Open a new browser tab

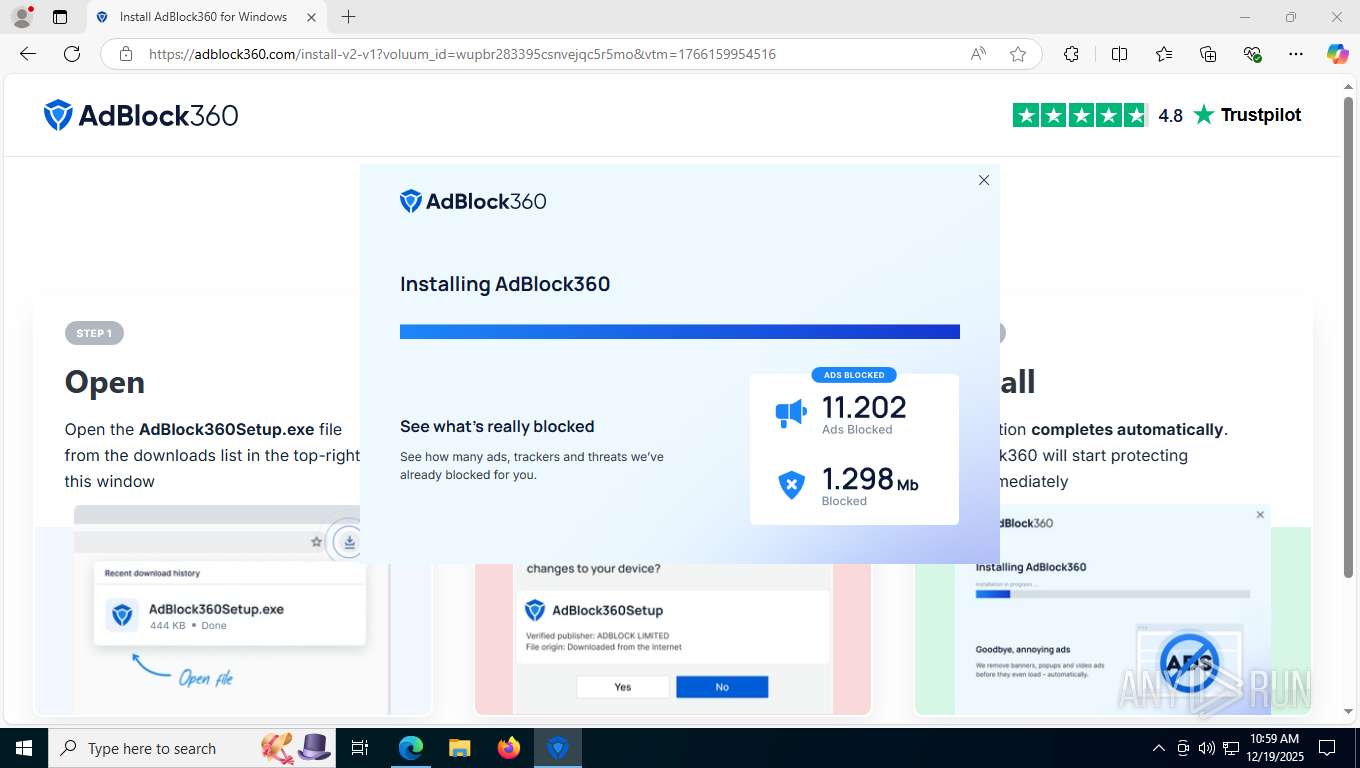[348, 17]
